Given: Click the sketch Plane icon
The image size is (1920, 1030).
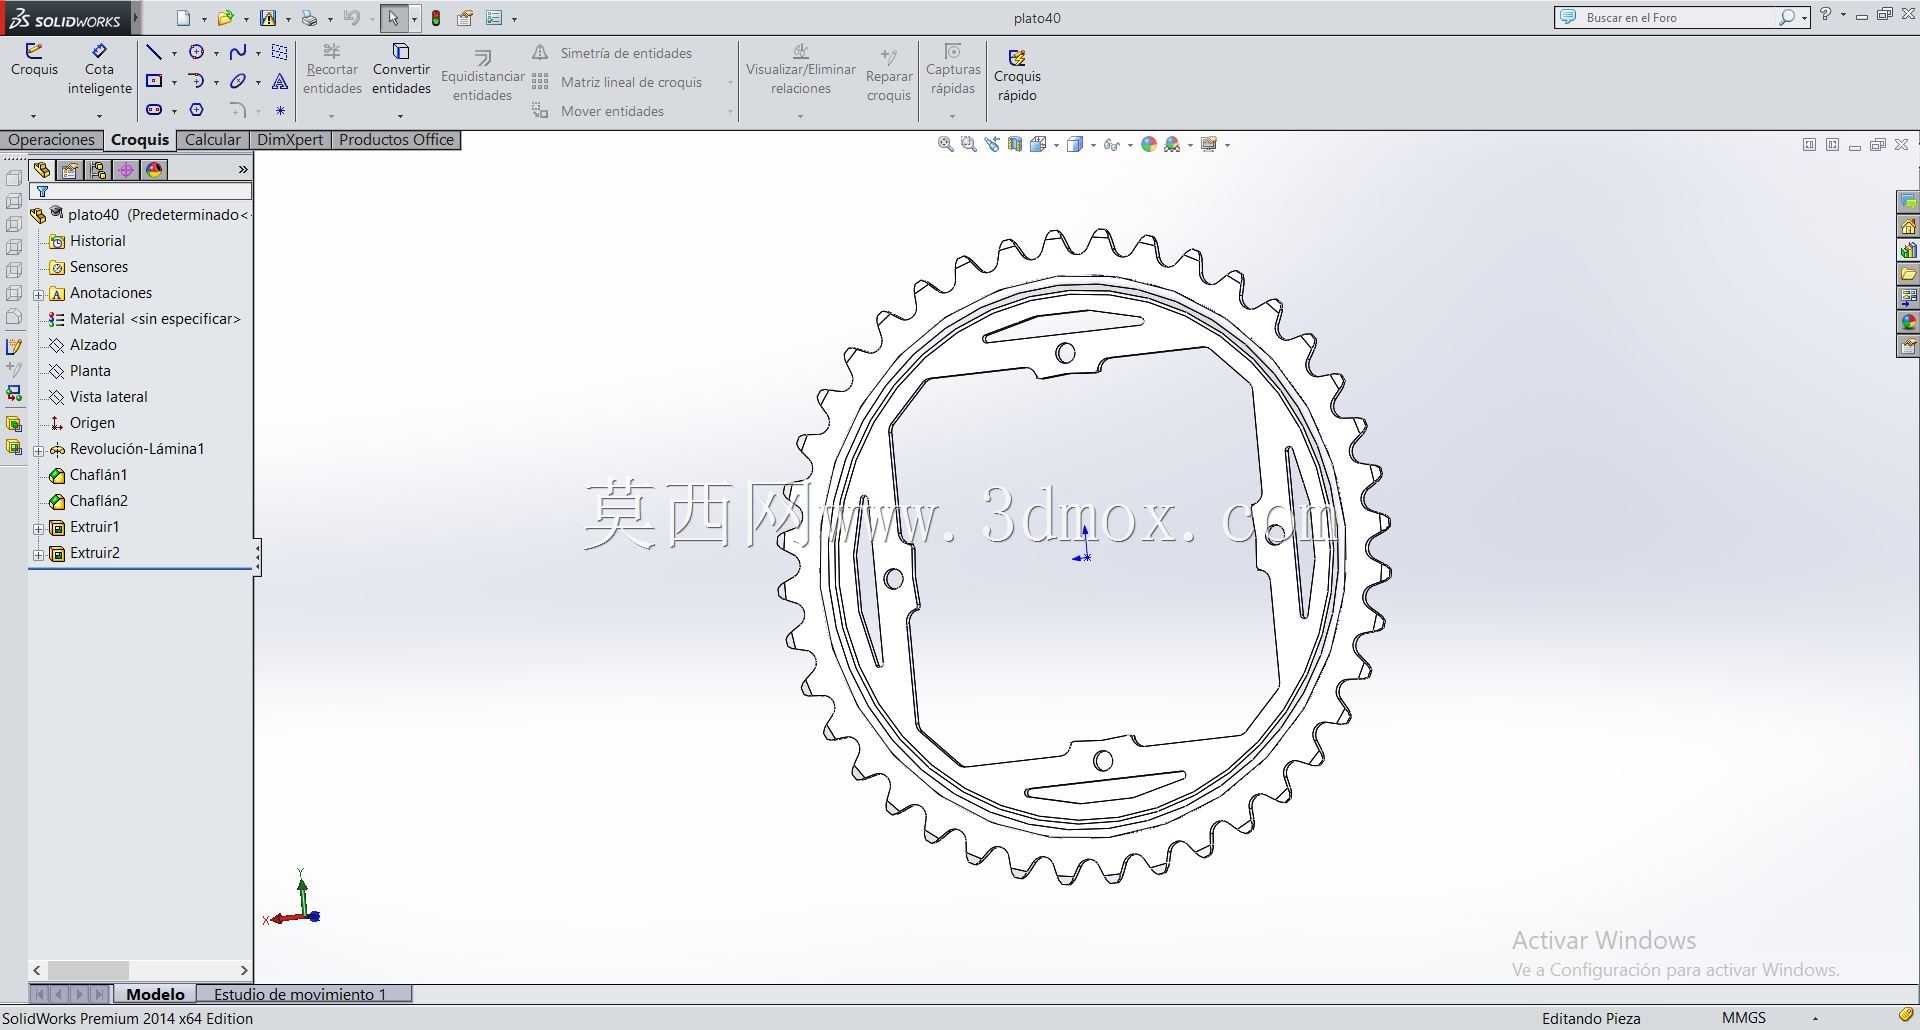Looking at the screenshot, I should [280, 52].
